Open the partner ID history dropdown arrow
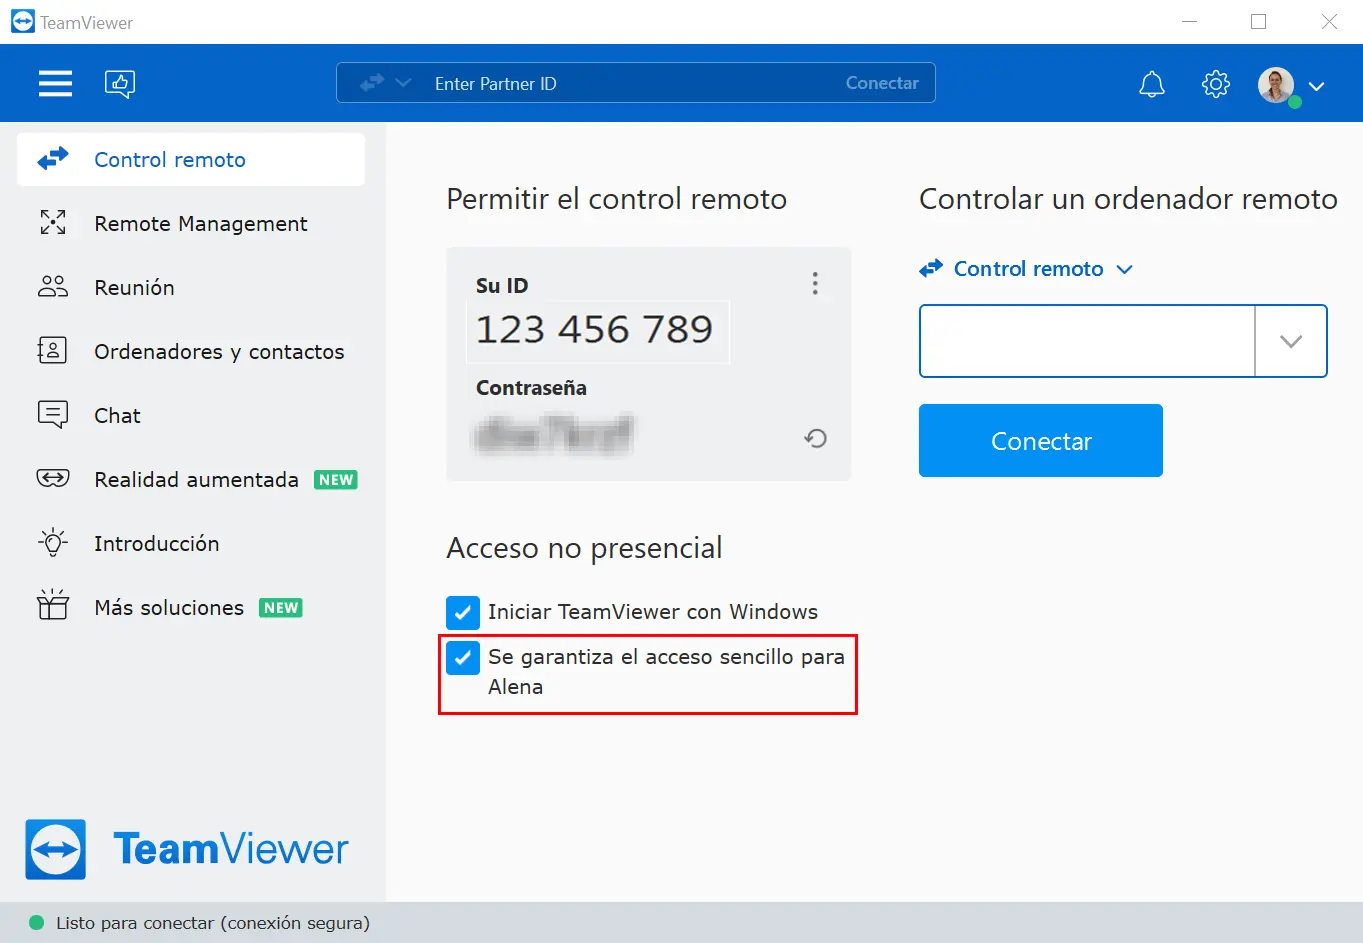Viewport: 1363px width, 943px height. tap(1291, 341)
